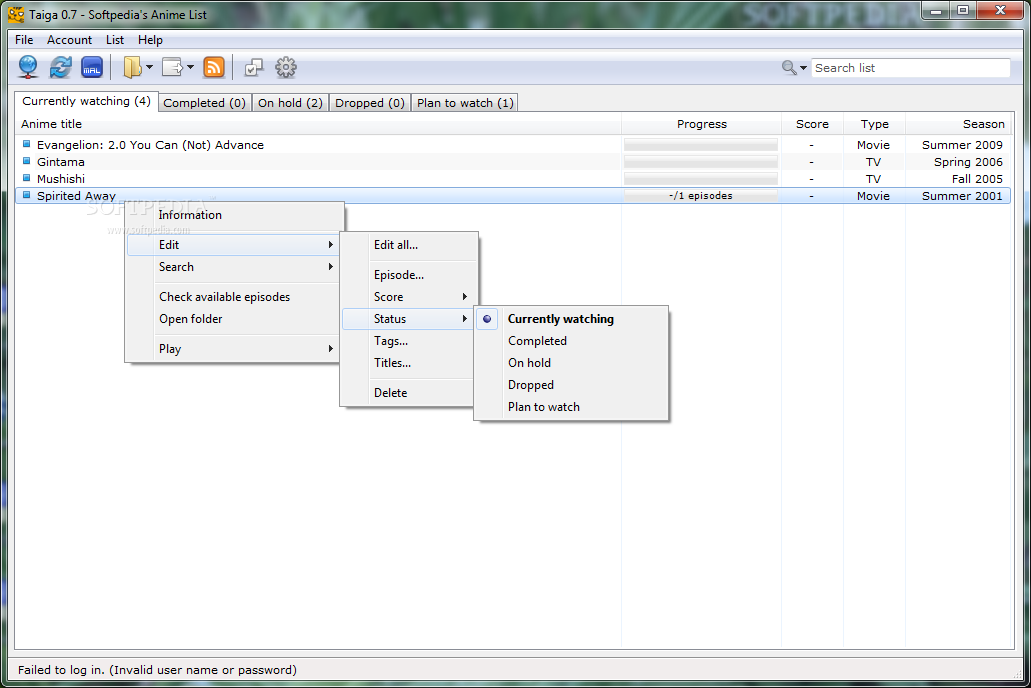Click Evangelion's Summer 2009 season cell
The height and width of the screenshot is (688, 1031).
click(962, 145)
